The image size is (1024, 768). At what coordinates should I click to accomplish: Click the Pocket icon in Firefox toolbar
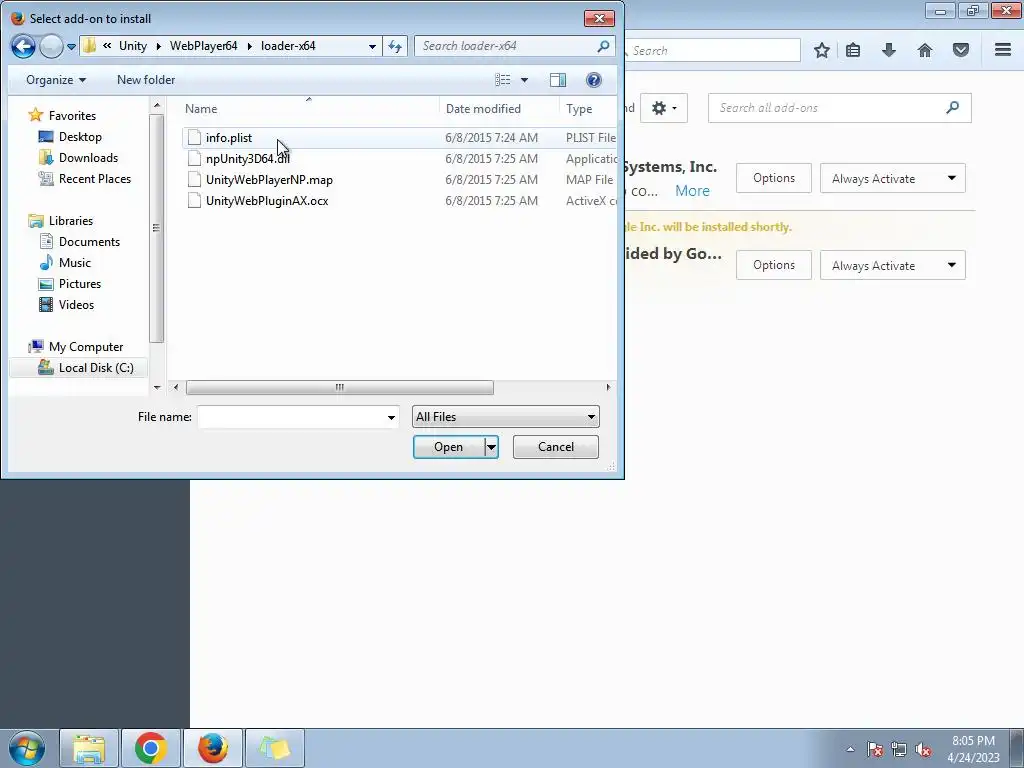coord(961,50)
